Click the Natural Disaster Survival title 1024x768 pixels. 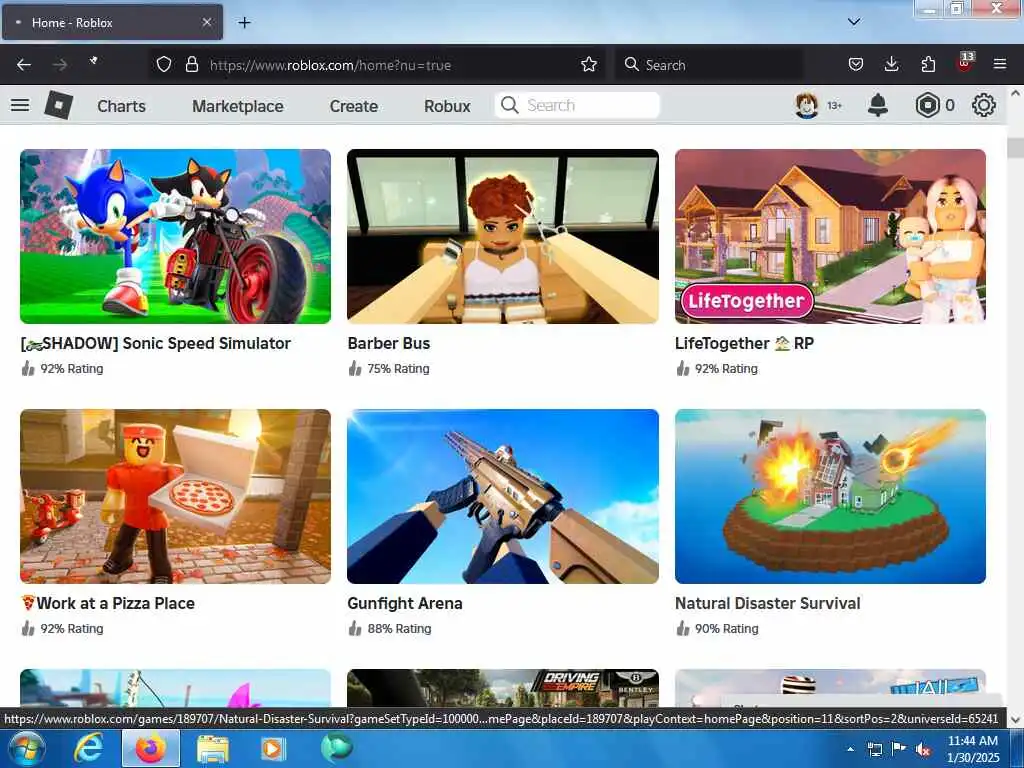[x=767, y=603]
